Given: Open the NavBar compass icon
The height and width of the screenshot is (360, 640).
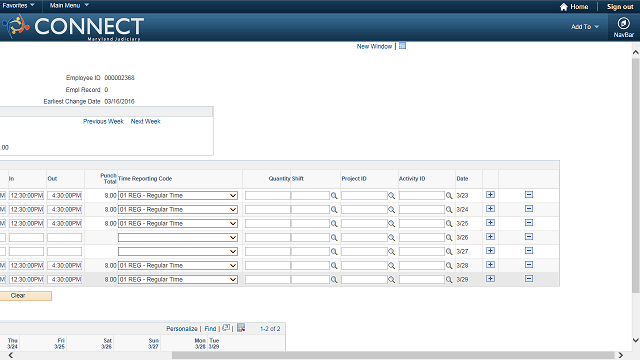Looking at the screenshot, I should [623, 24].
